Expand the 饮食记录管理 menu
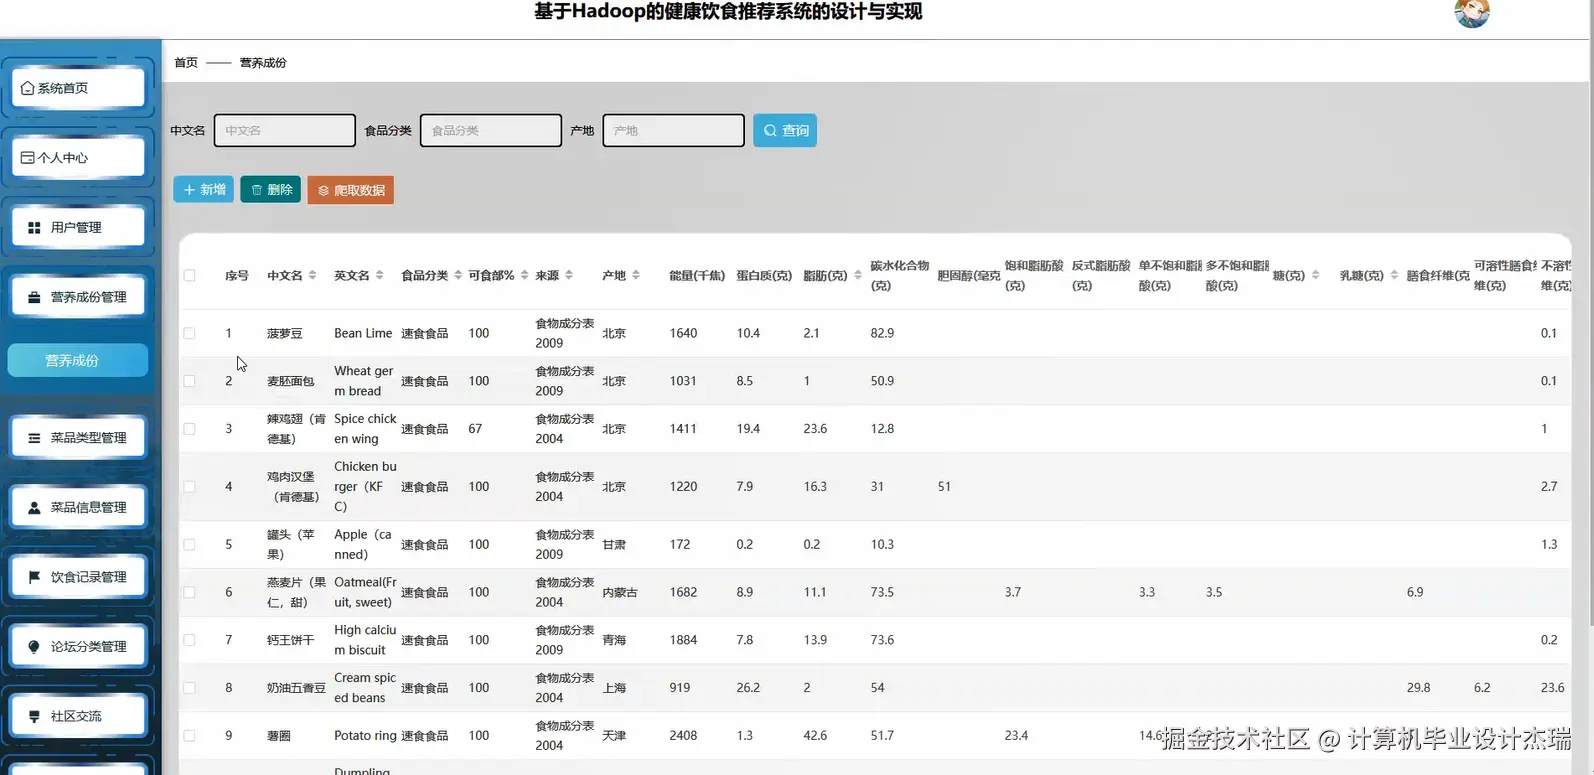This screenshot has width=1594, height=775. [x=78, y=577]
